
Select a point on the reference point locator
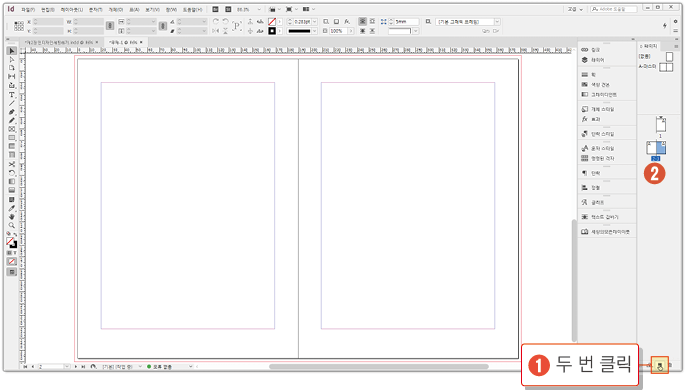(19, 26)
